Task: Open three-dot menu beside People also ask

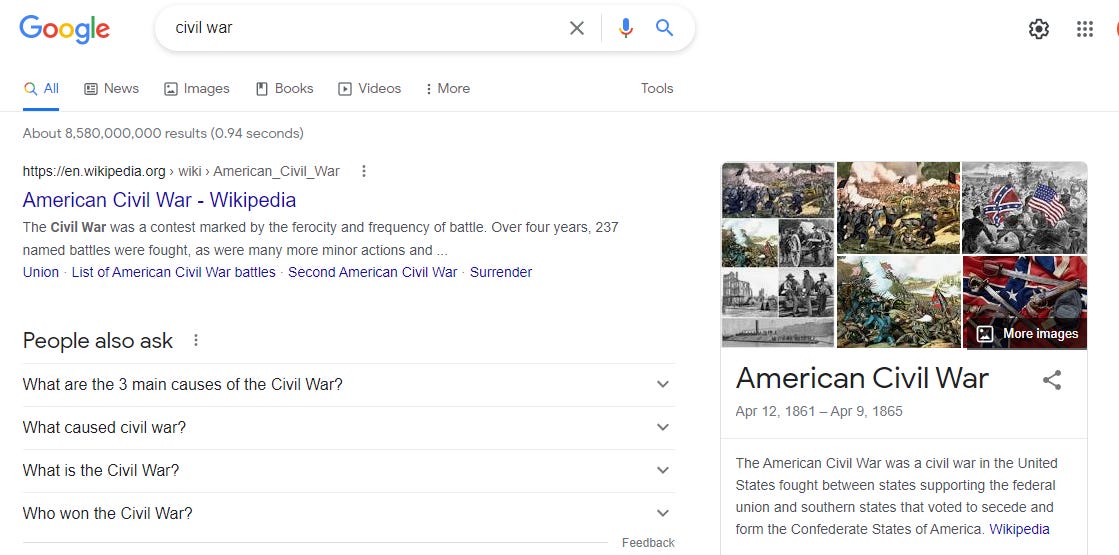Action: click(196, 340)
